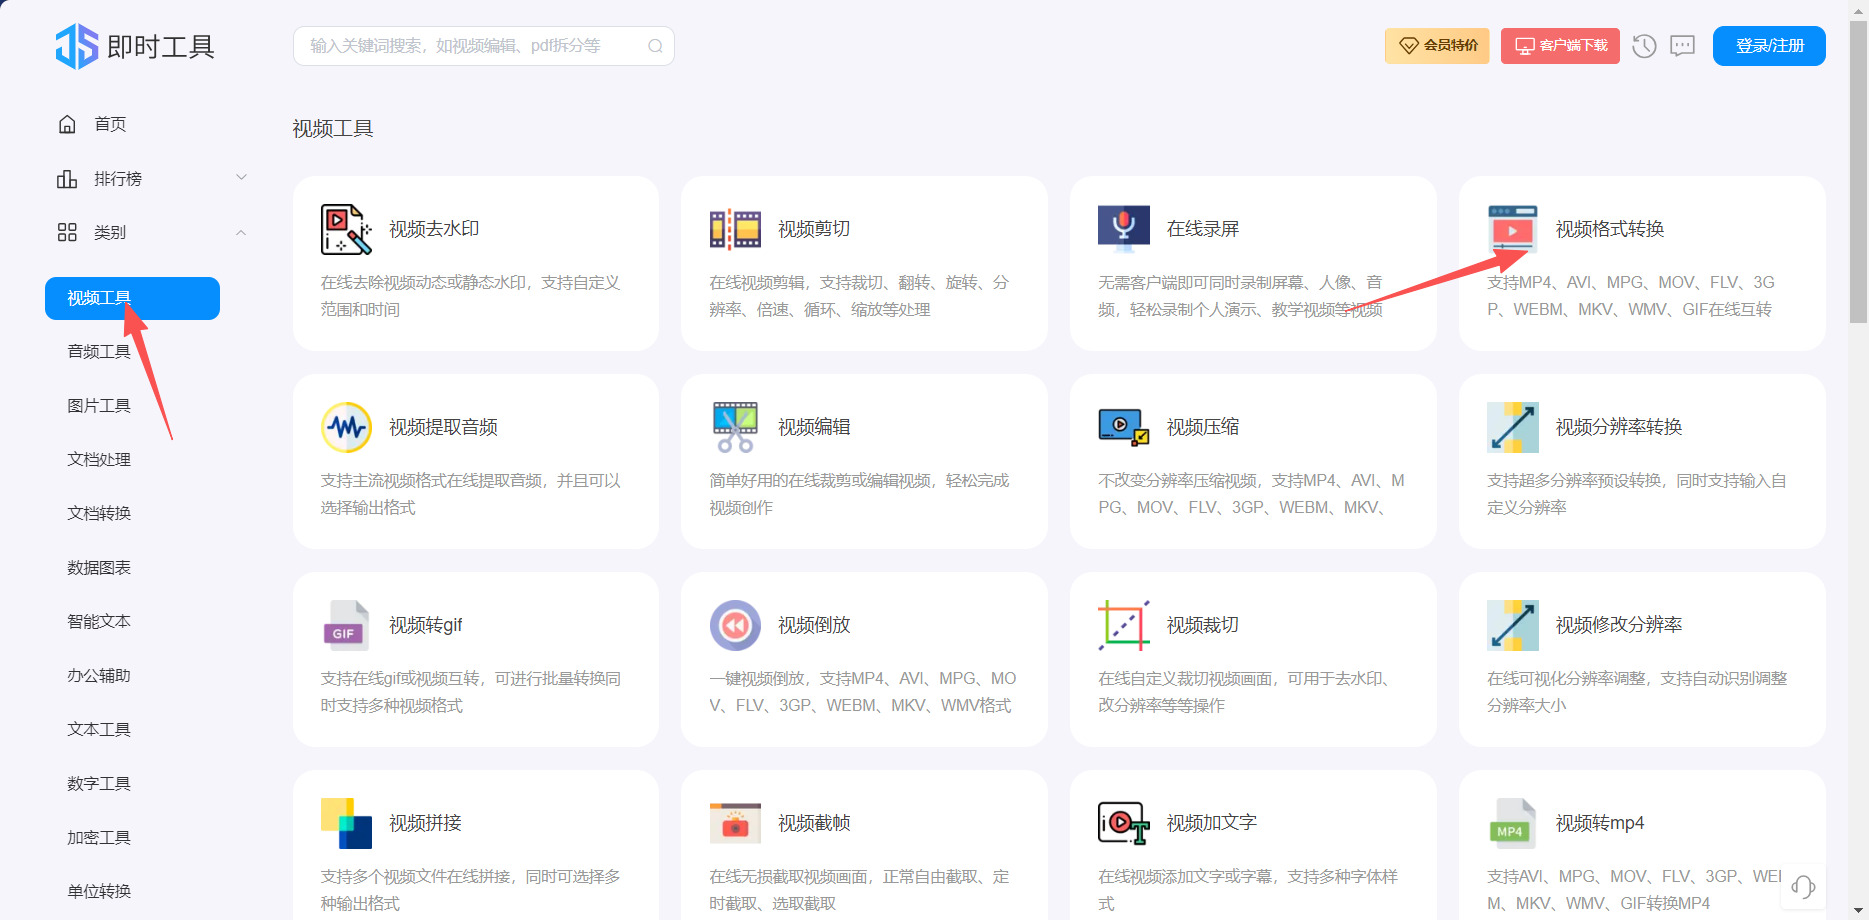The width and height of the screenshot is (1869, 920).
Task: Open the 视频修改分辨率 icon
Action: [x=1513, y=625]
